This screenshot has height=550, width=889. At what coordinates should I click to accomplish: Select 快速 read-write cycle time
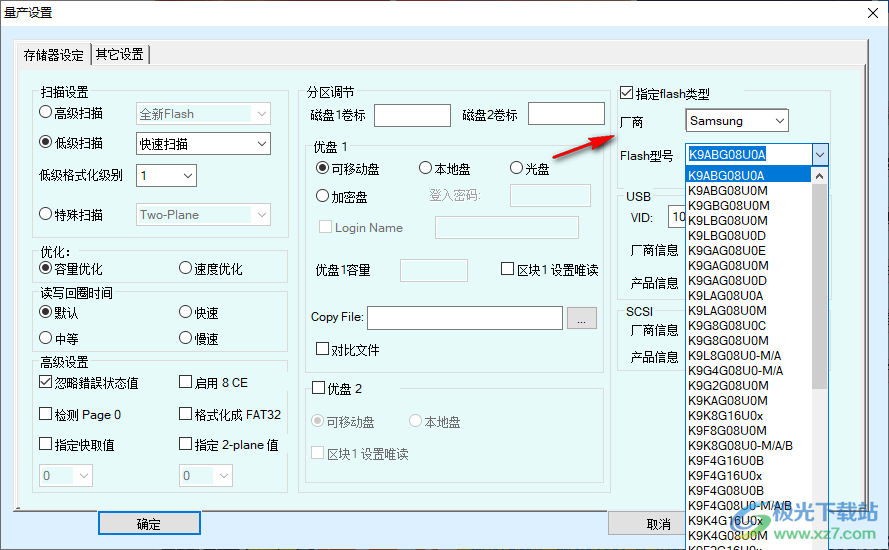[x=185, y=312]
